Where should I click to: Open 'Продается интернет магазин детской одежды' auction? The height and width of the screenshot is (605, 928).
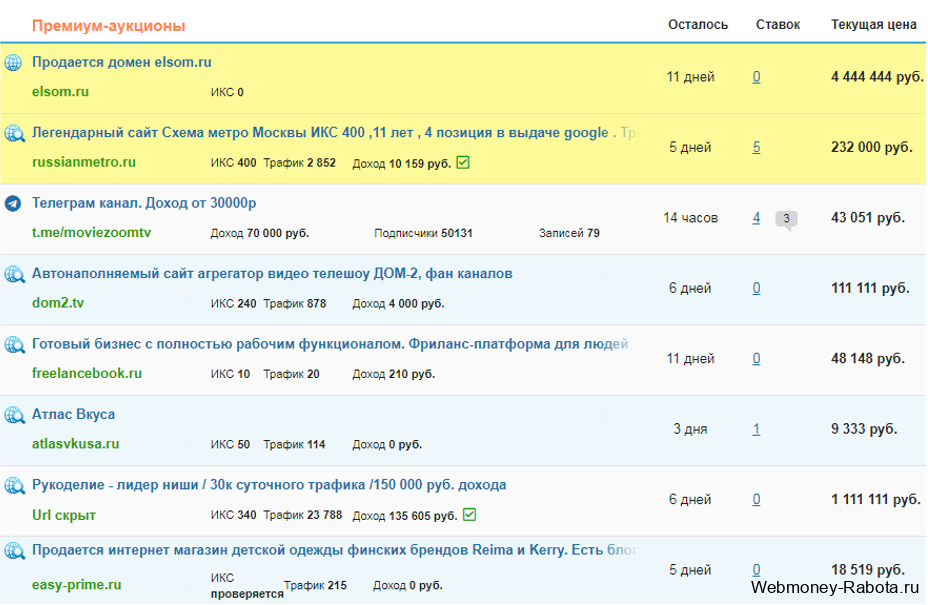click(x=334, y=550)
